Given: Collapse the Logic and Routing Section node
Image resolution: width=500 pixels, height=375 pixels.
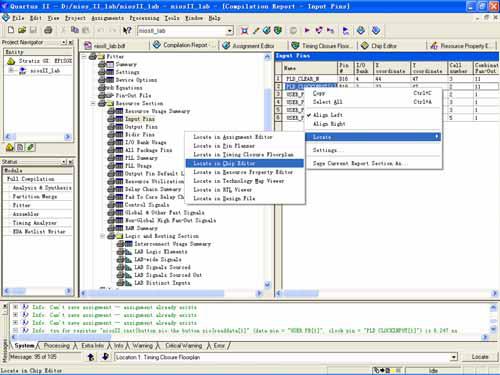Looking at the screenshot, I should [x=103, y=236].
